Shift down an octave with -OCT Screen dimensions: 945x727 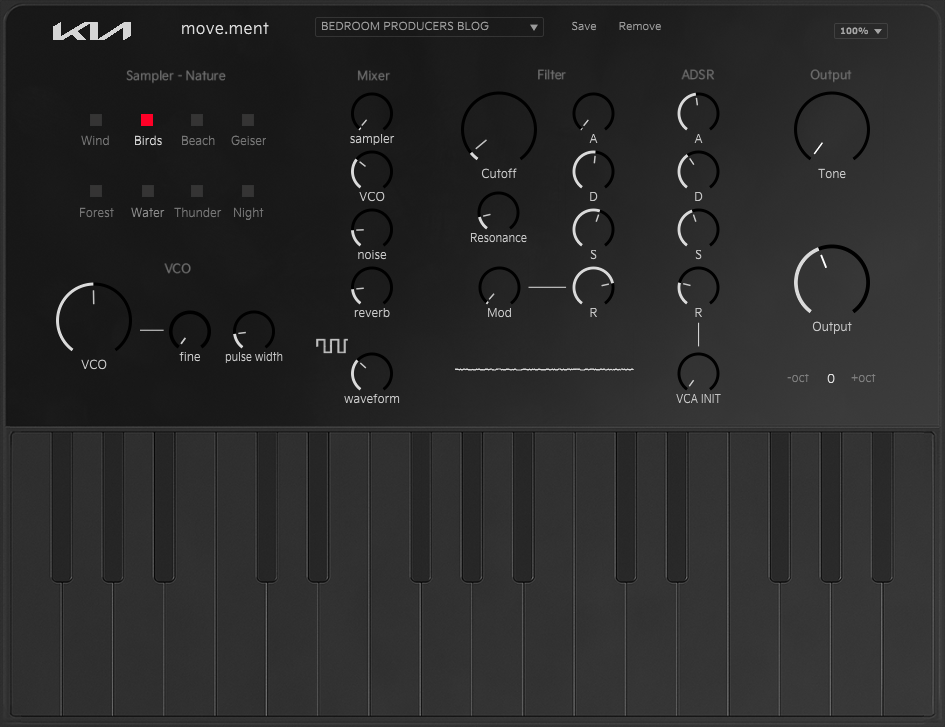[798, 379]
